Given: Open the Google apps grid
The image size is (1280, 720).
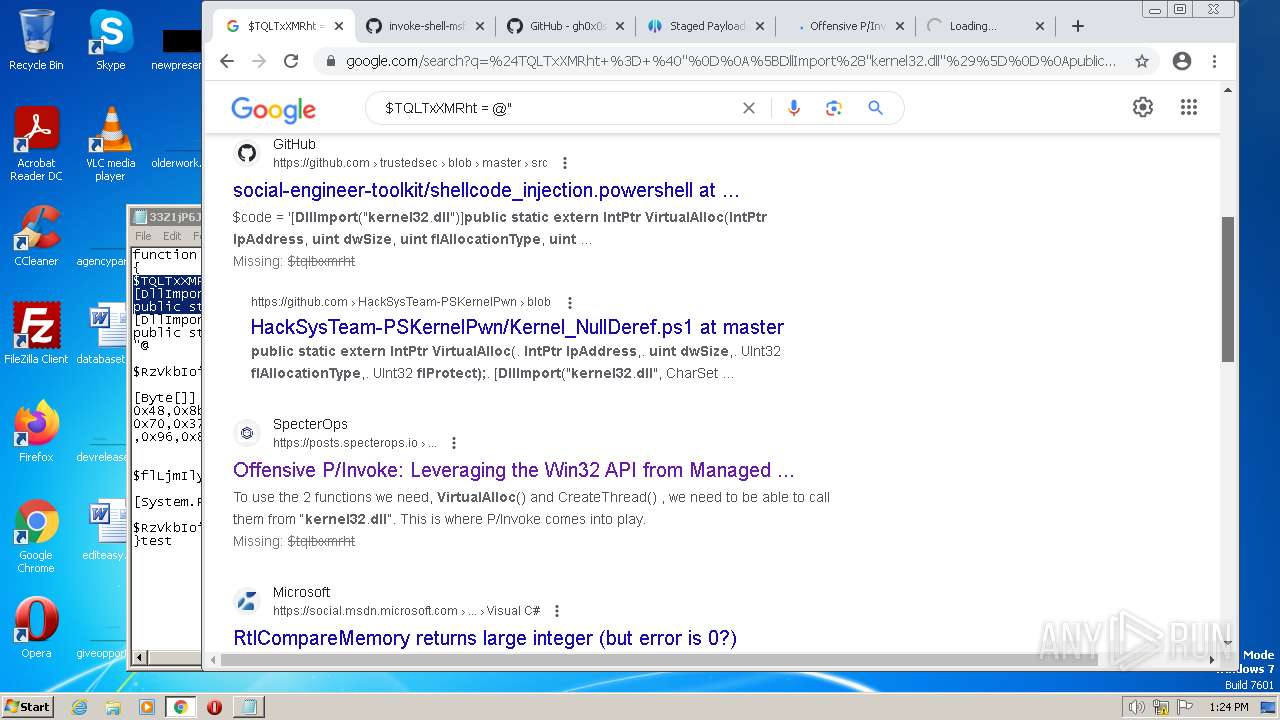Looking at the screenshot, I should pyautogui.click(x=1189, y=107).
